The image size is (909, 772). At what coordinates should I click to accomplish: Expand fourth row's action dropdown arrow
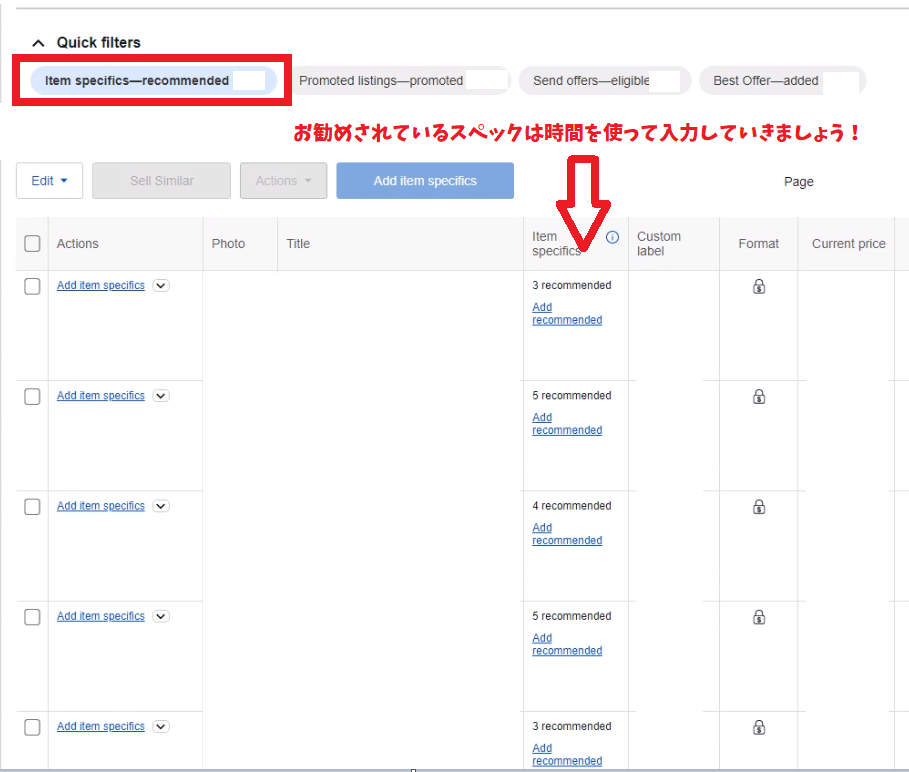pos(161,617)
